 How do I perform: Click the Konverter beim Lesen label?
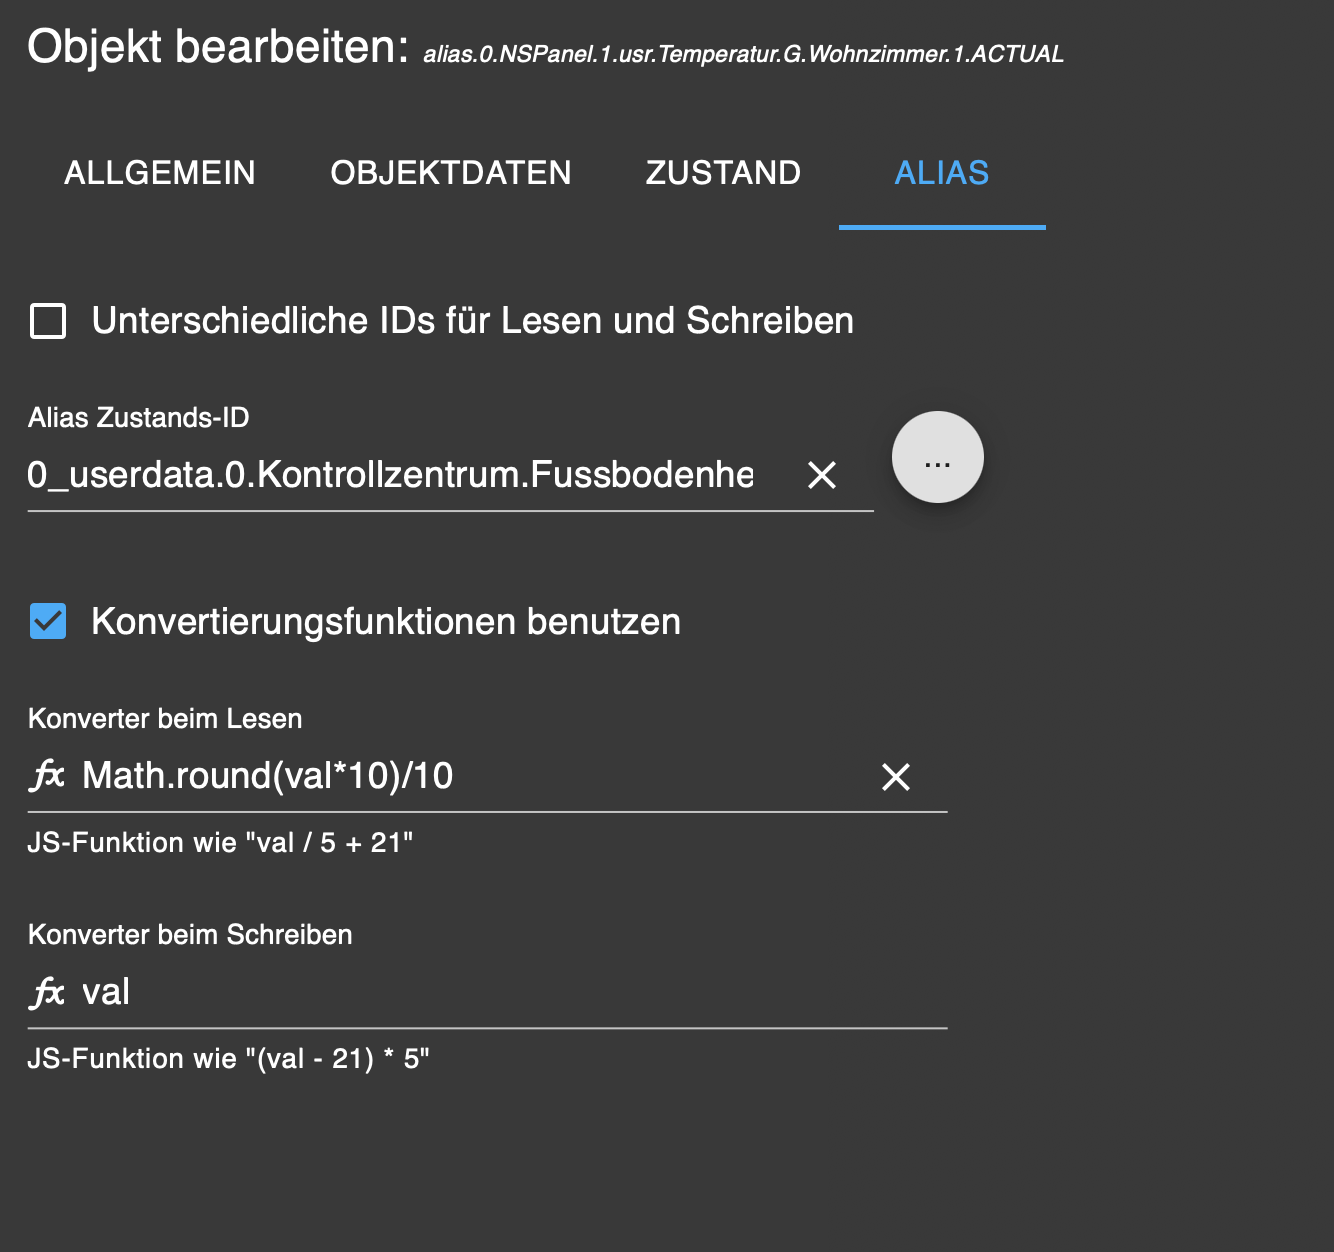(x=165, y=719)
